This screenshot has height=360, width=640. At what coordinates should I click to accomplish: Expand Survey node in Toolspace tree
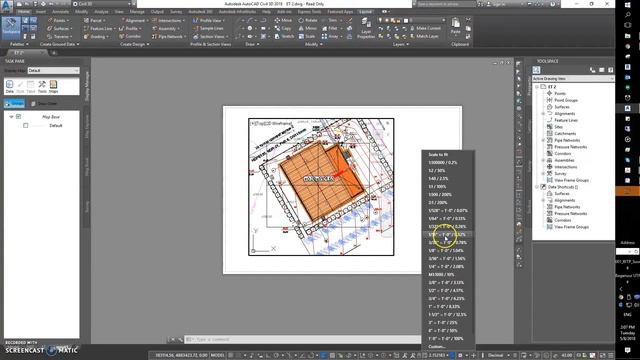[543, 173]
